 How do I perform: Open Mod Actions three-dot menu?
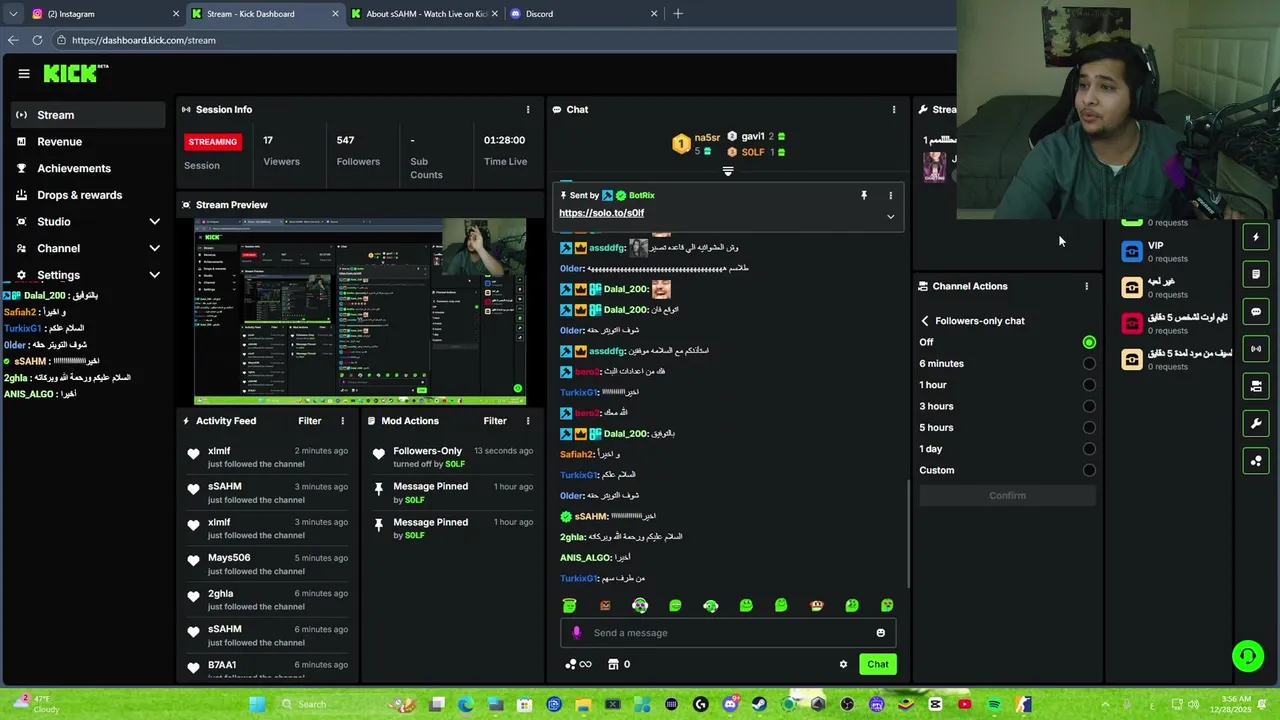tap(528, 421)
